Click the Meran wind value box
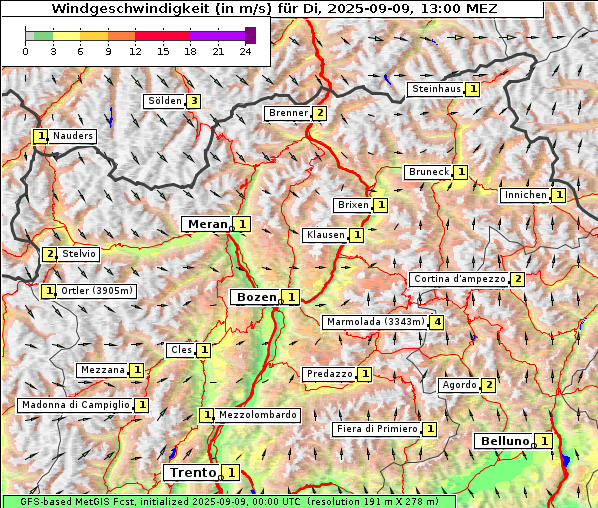This screenshot has height=508, width=598. point(242,224)
